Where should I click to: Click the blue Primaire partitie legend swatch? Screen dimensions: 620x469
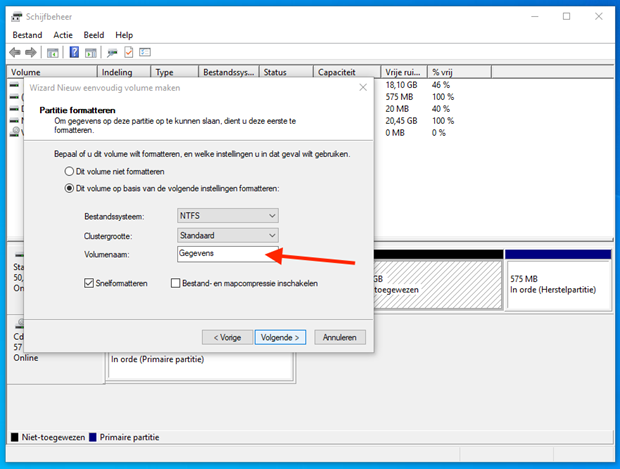[x=93, y=437]
